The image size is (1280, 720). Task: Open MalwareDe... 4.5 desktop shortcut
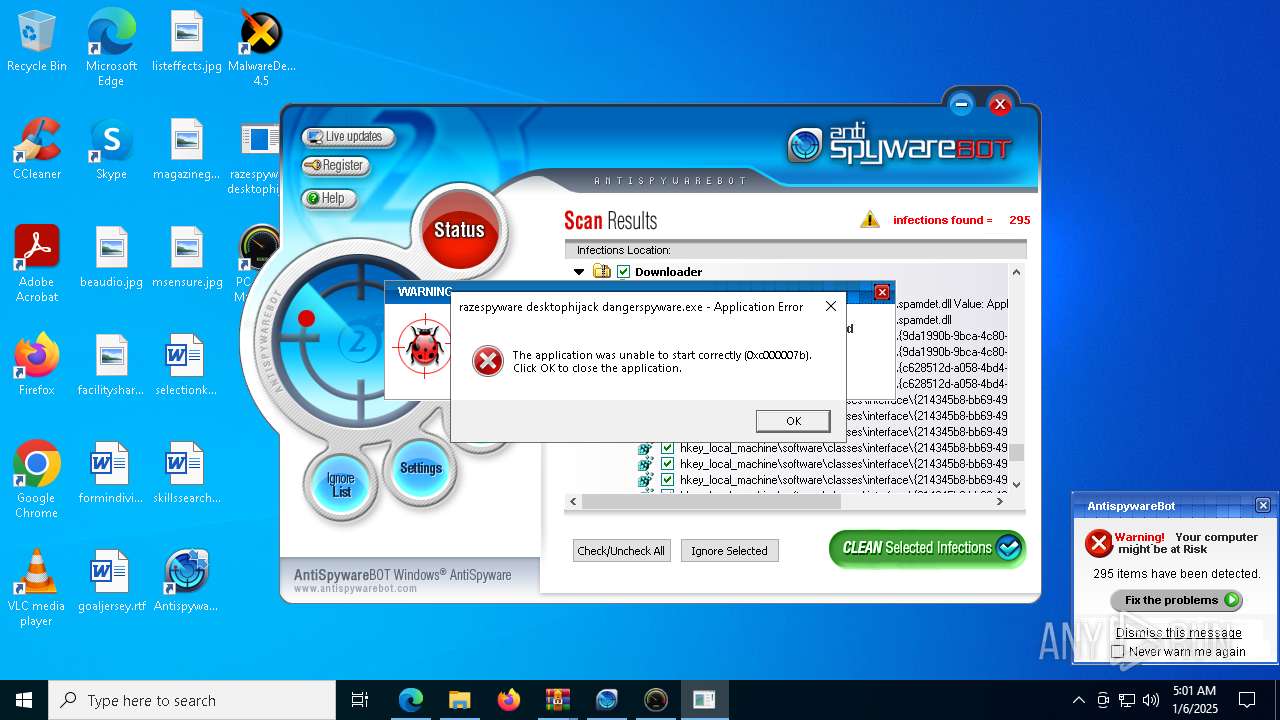(x=261, y=48)
